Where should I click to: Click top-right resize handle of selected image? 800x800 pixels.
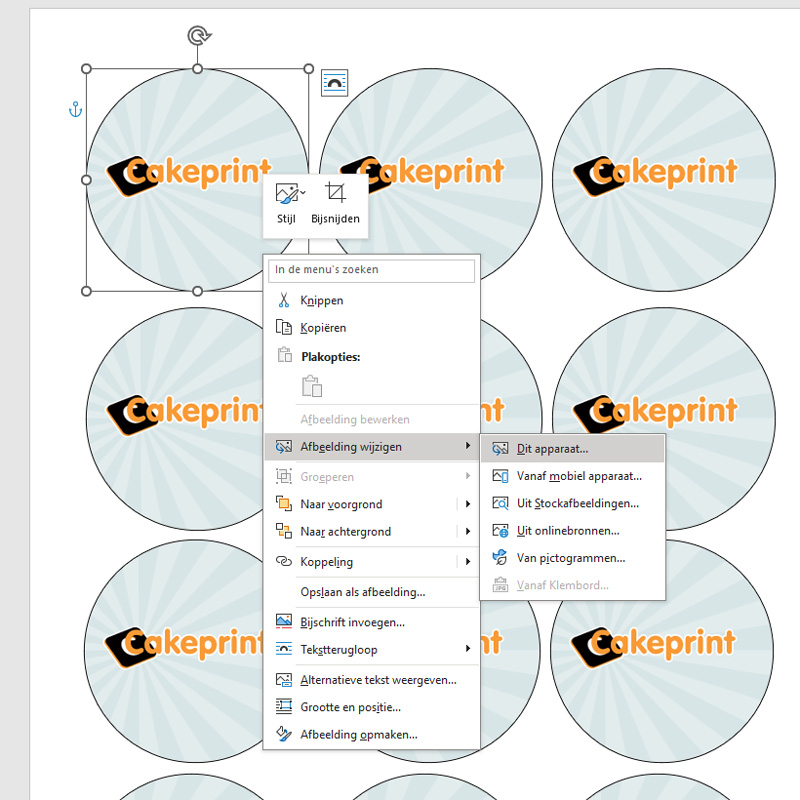click(x=309, y=68)
